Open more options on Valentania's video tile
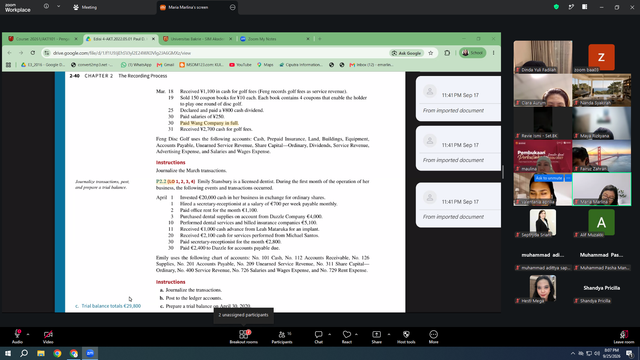Screen dimensions: 640x360 pyautogui.click(x=568, y=178)
